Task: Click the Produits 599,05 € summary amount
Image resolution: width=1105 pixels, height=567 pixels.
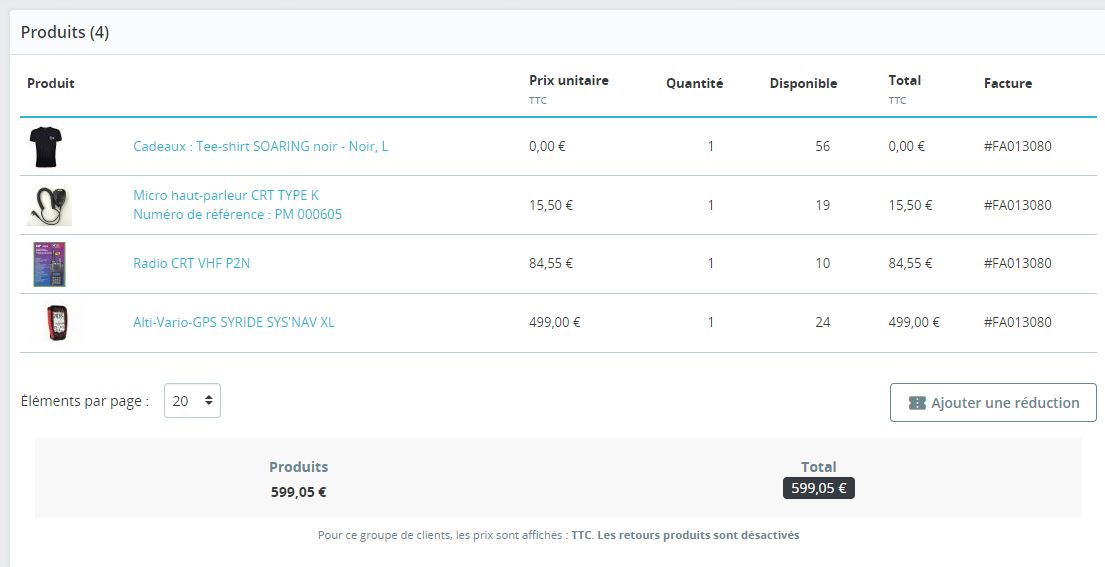Action: [x=299, y=492]
